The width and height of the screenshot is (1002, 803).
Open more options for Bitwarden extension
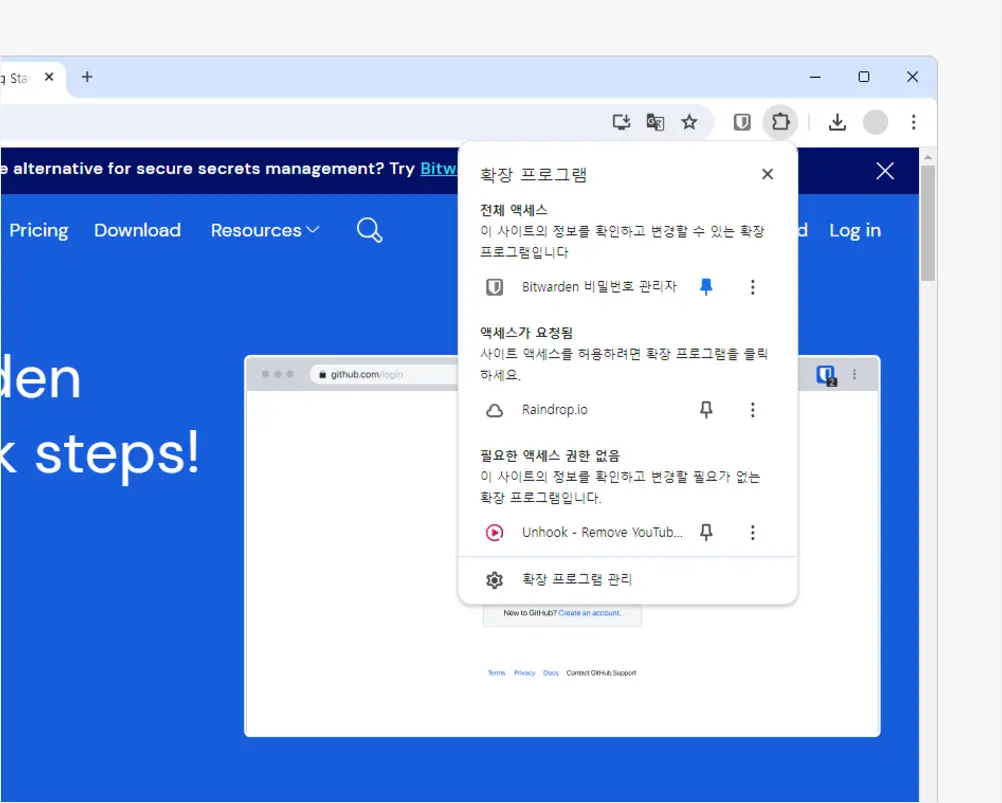(753, 287)
